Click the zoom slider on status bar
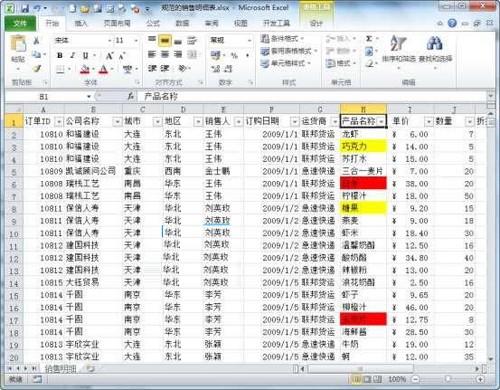This screenshot has height=390, width=500. point(448,379)
